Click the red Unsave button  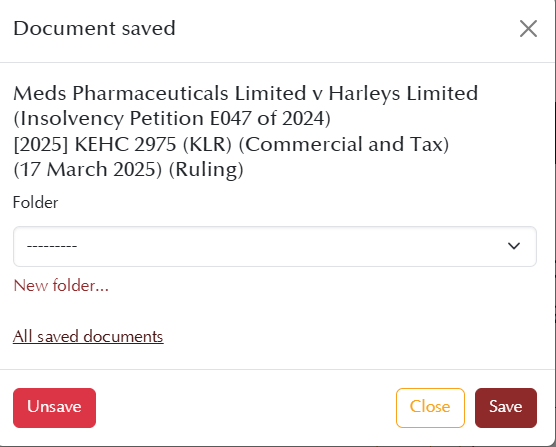pos(54,408)
